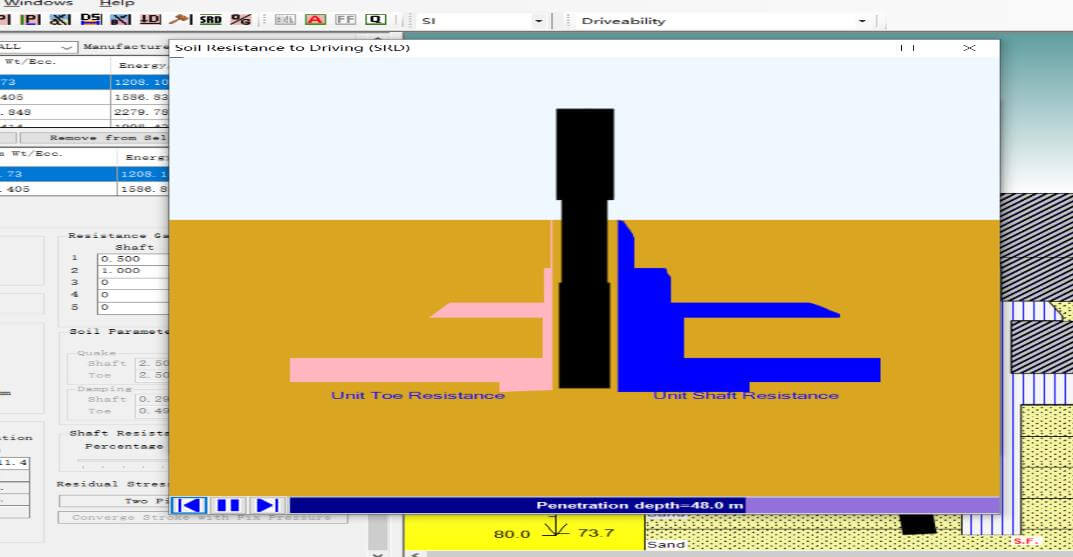The width and height of the screenshot is (1073, 557).
Task: Click the black pile in SRD animation
Action: click(x=584, y=248)
